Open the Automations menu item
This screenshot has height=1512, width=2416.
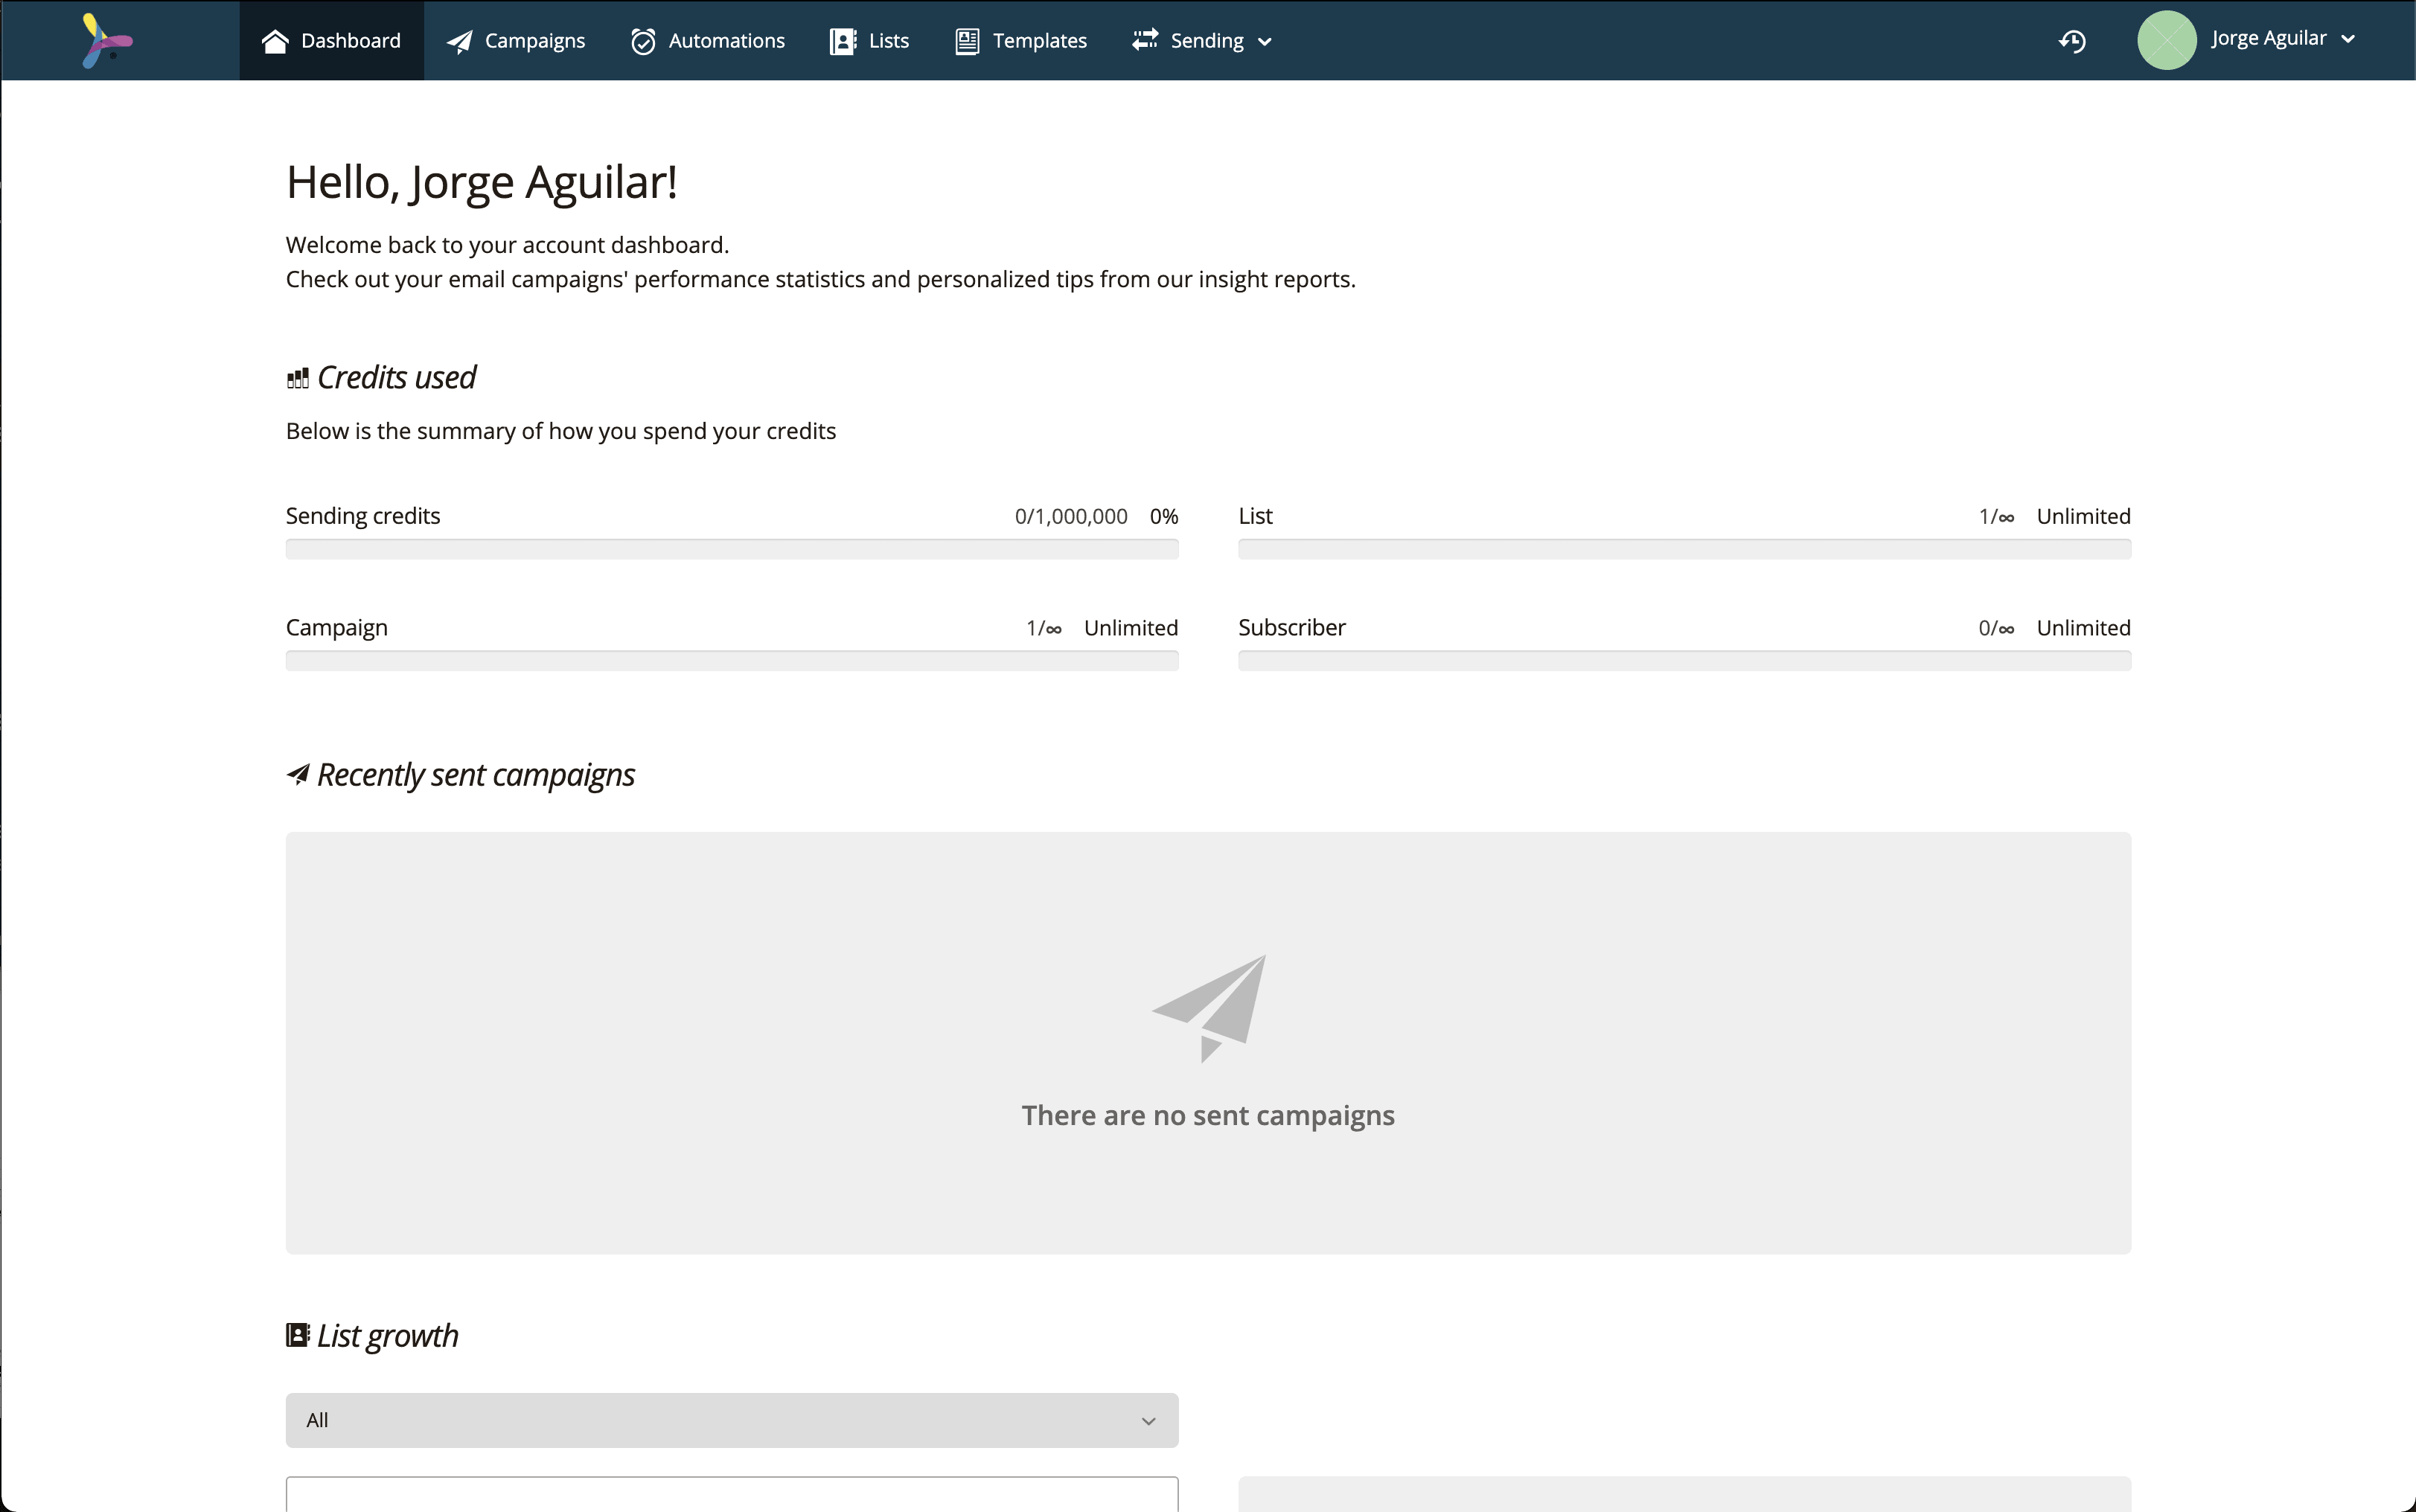coord(708,40)
